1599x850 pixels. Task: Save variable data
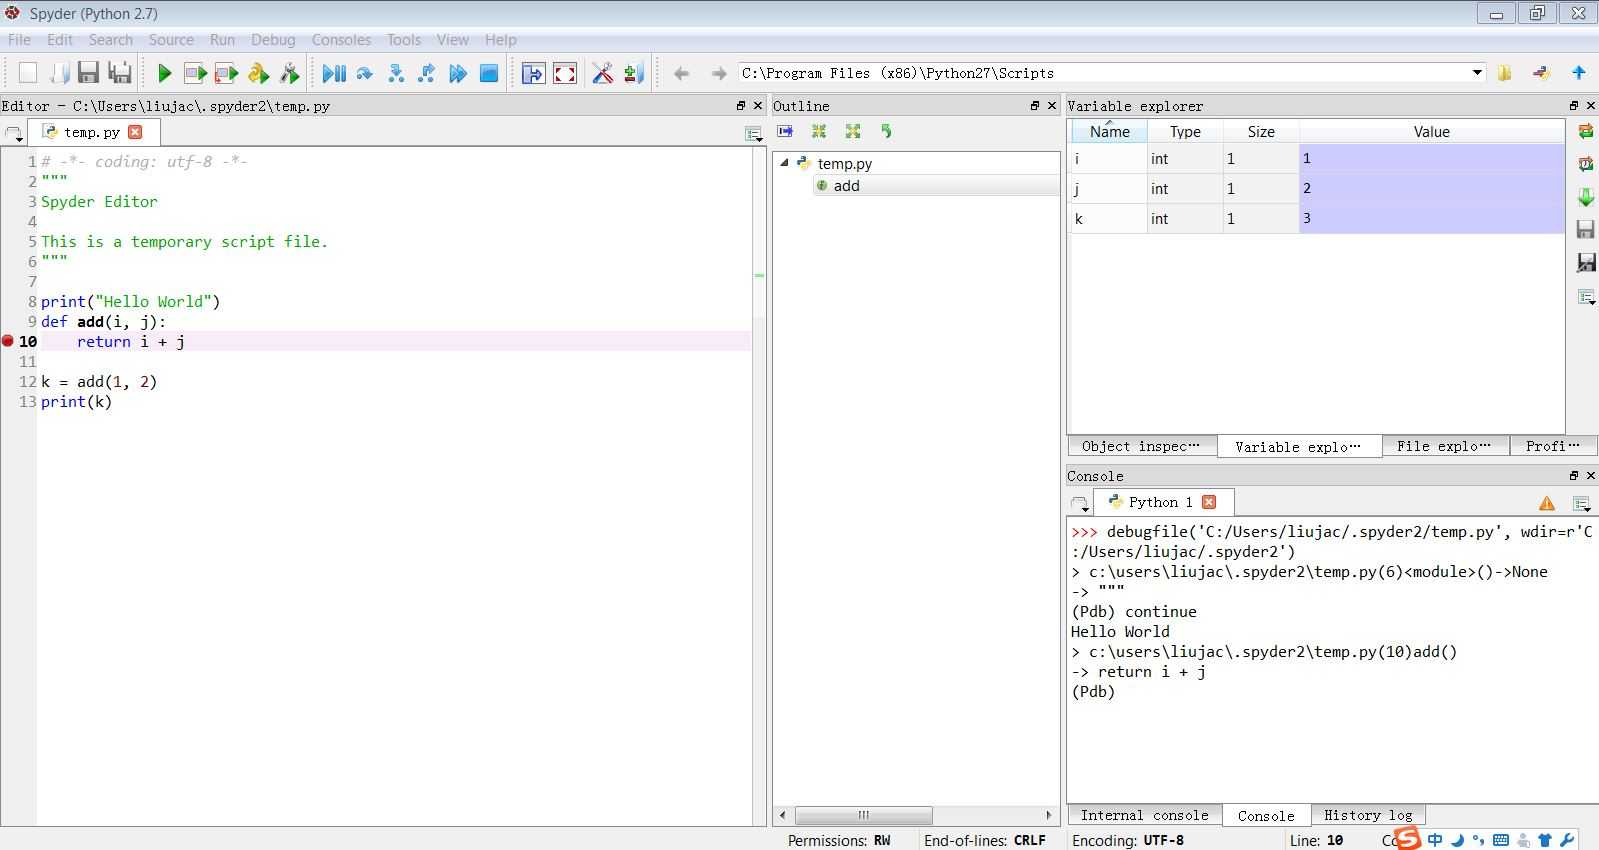(x=1585, y=230)
